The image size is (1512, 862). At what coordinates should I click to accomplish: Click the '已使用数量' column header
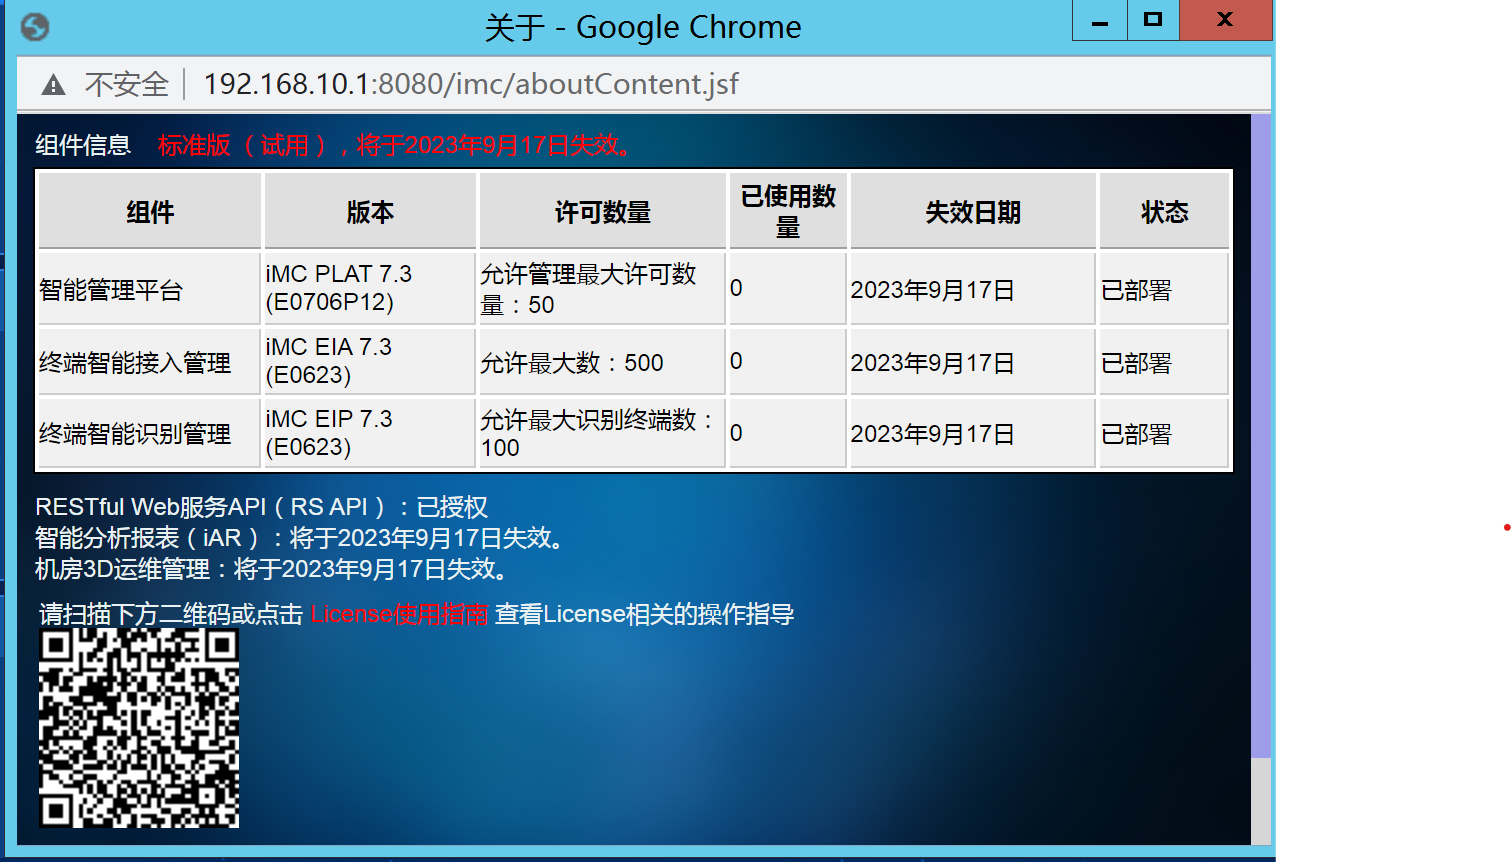[788, 211]
